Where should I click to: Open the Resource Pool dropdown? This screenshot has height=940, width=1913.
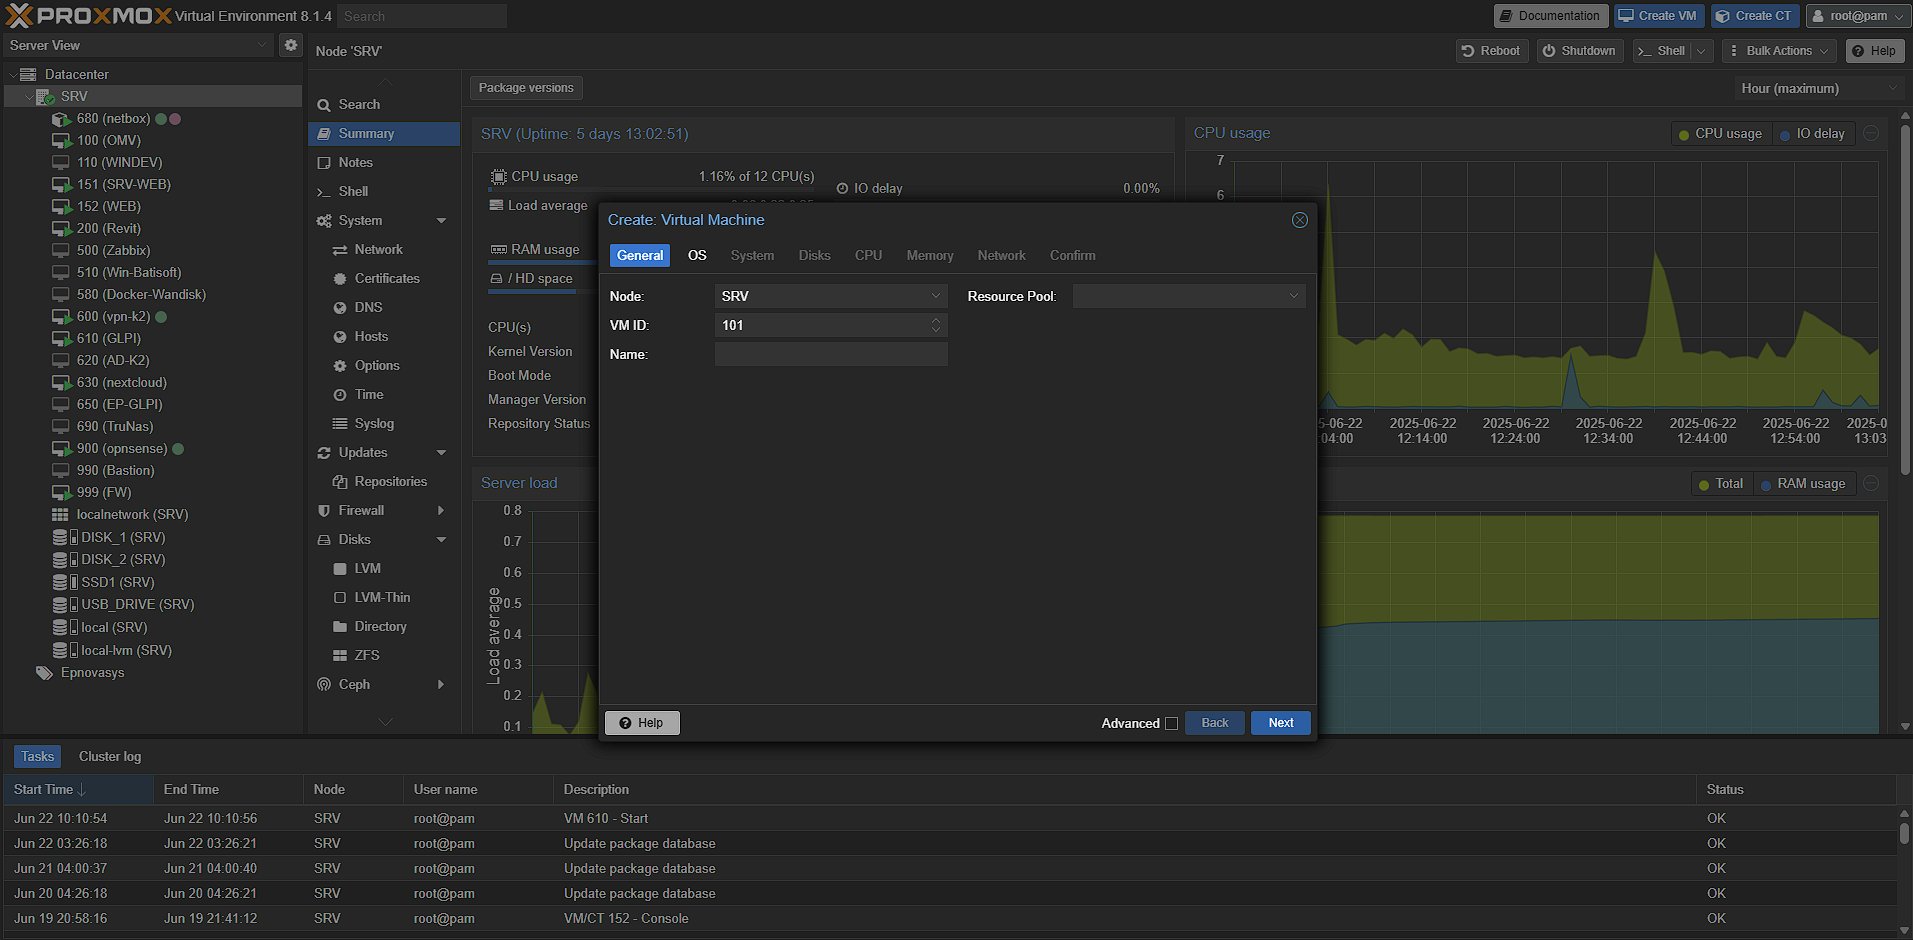pyautogui.click(x=1294, y=296)
